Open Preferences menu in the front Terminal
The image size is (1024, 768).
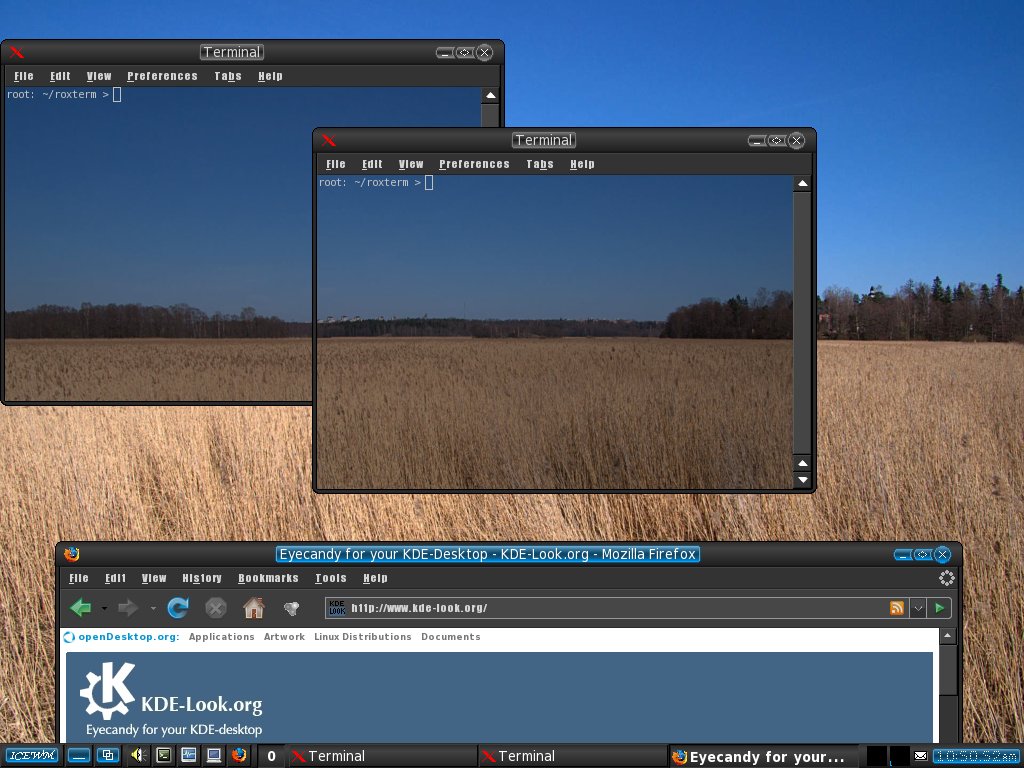474,164
